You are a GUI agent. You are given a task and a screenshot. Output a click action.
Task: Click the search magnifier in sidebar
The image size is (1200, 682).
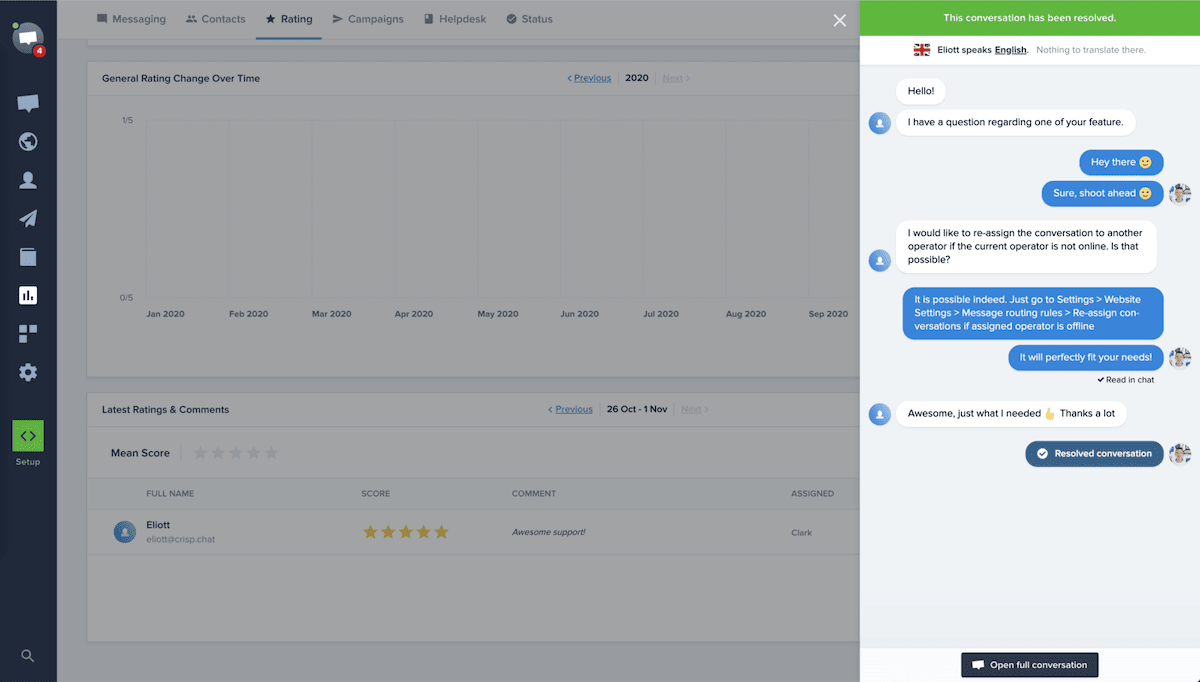pos(28,656)
